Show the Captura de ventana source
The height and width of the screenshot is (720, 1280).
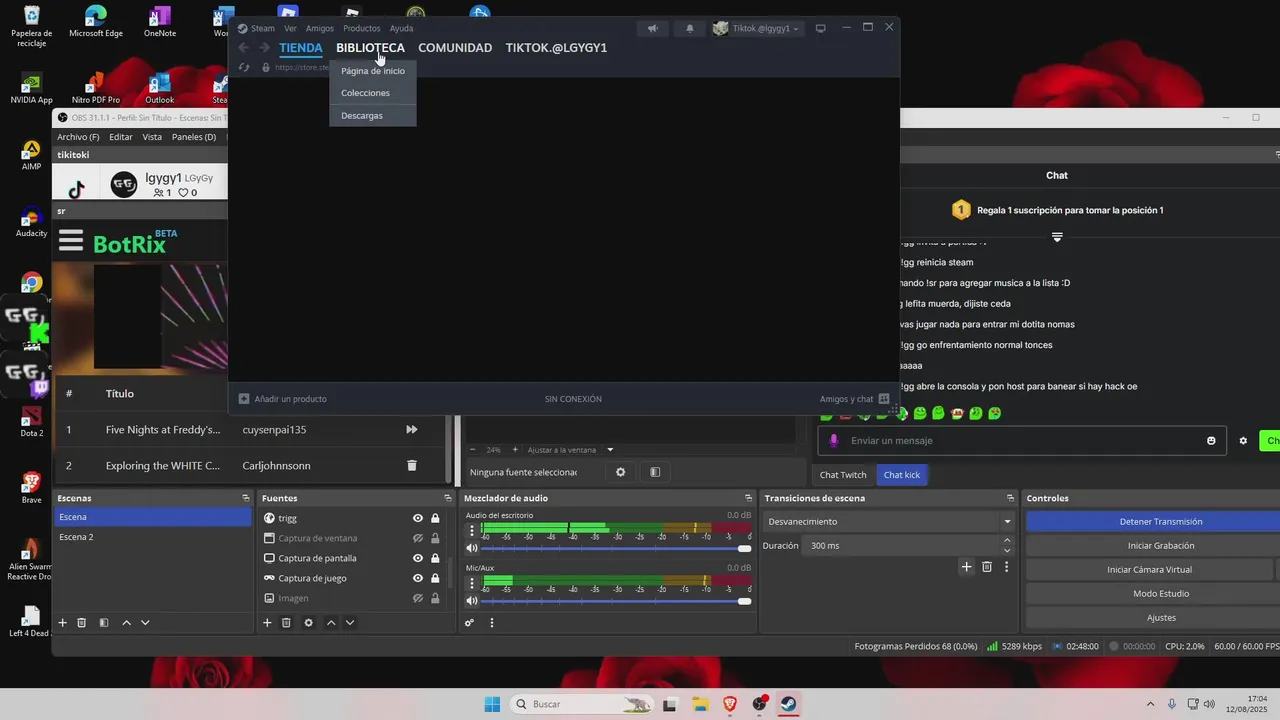coord(418,538)
